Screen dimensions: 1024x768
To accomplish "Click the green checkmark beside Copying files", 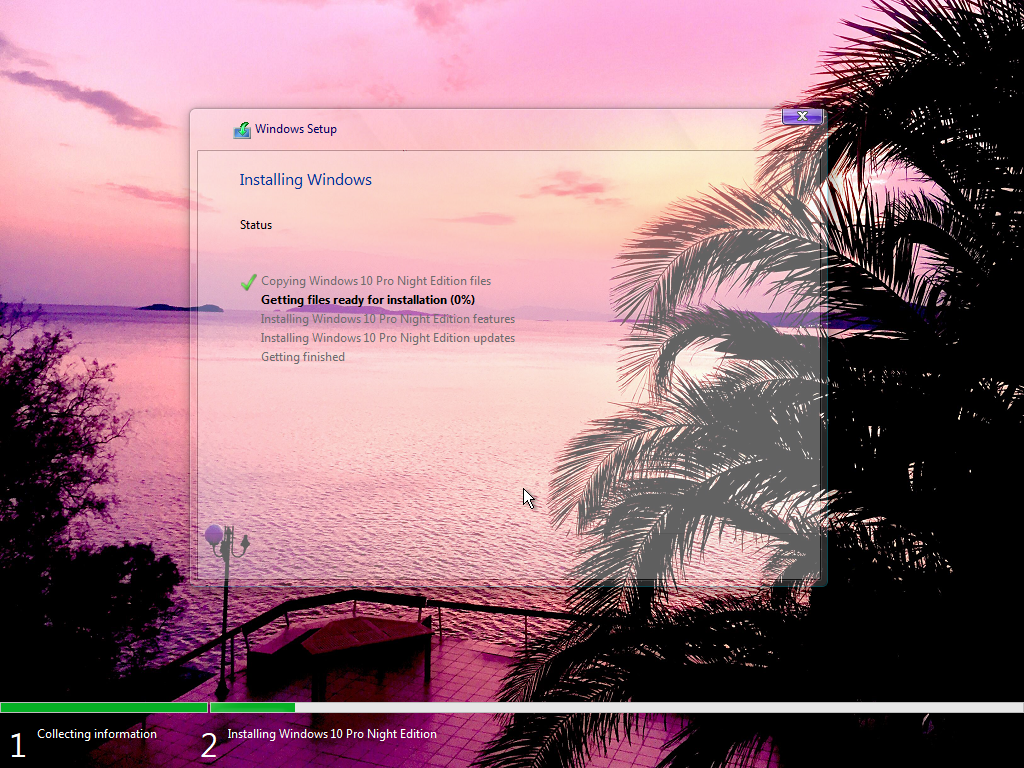I will (x=248, y=282).
